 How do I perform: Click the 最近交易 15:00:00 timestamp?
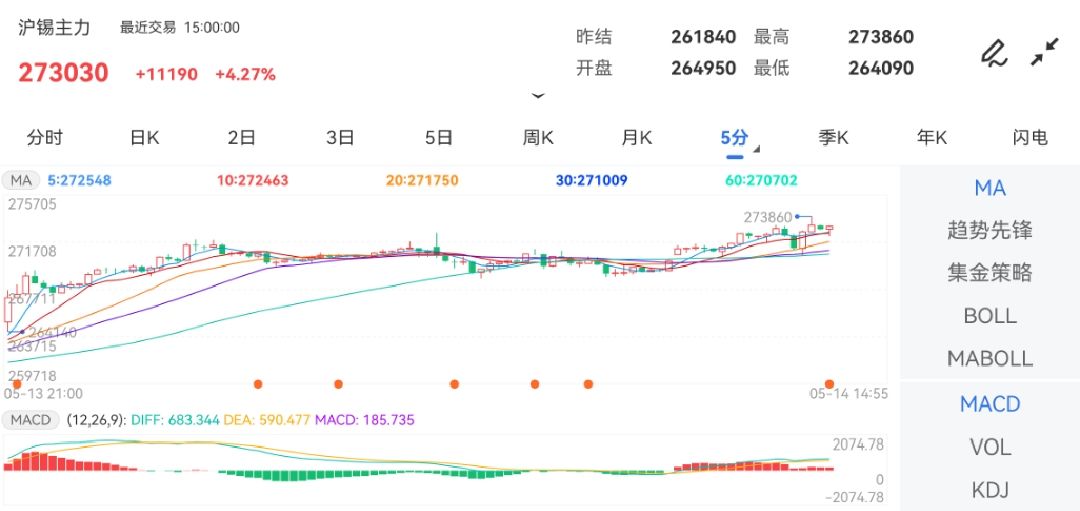pyautogui.click(x=180, y=28)
